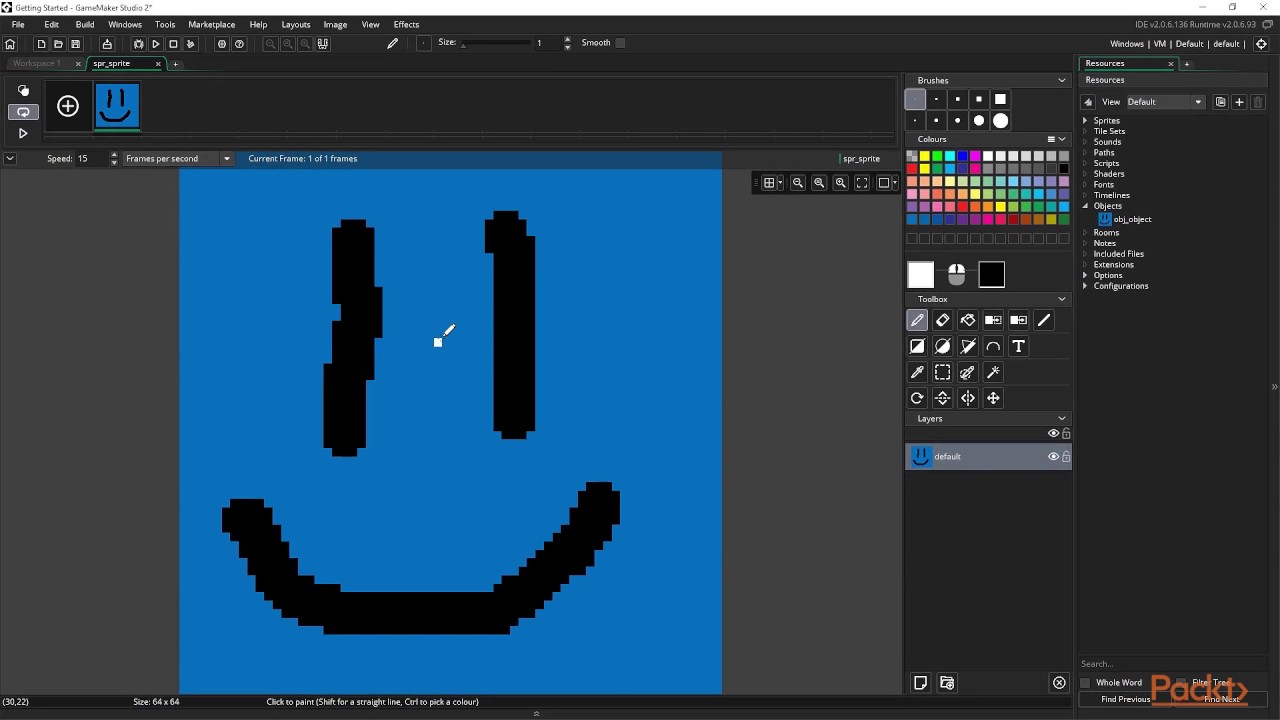Click the Debug bug icon

click(x=139, y=44)
